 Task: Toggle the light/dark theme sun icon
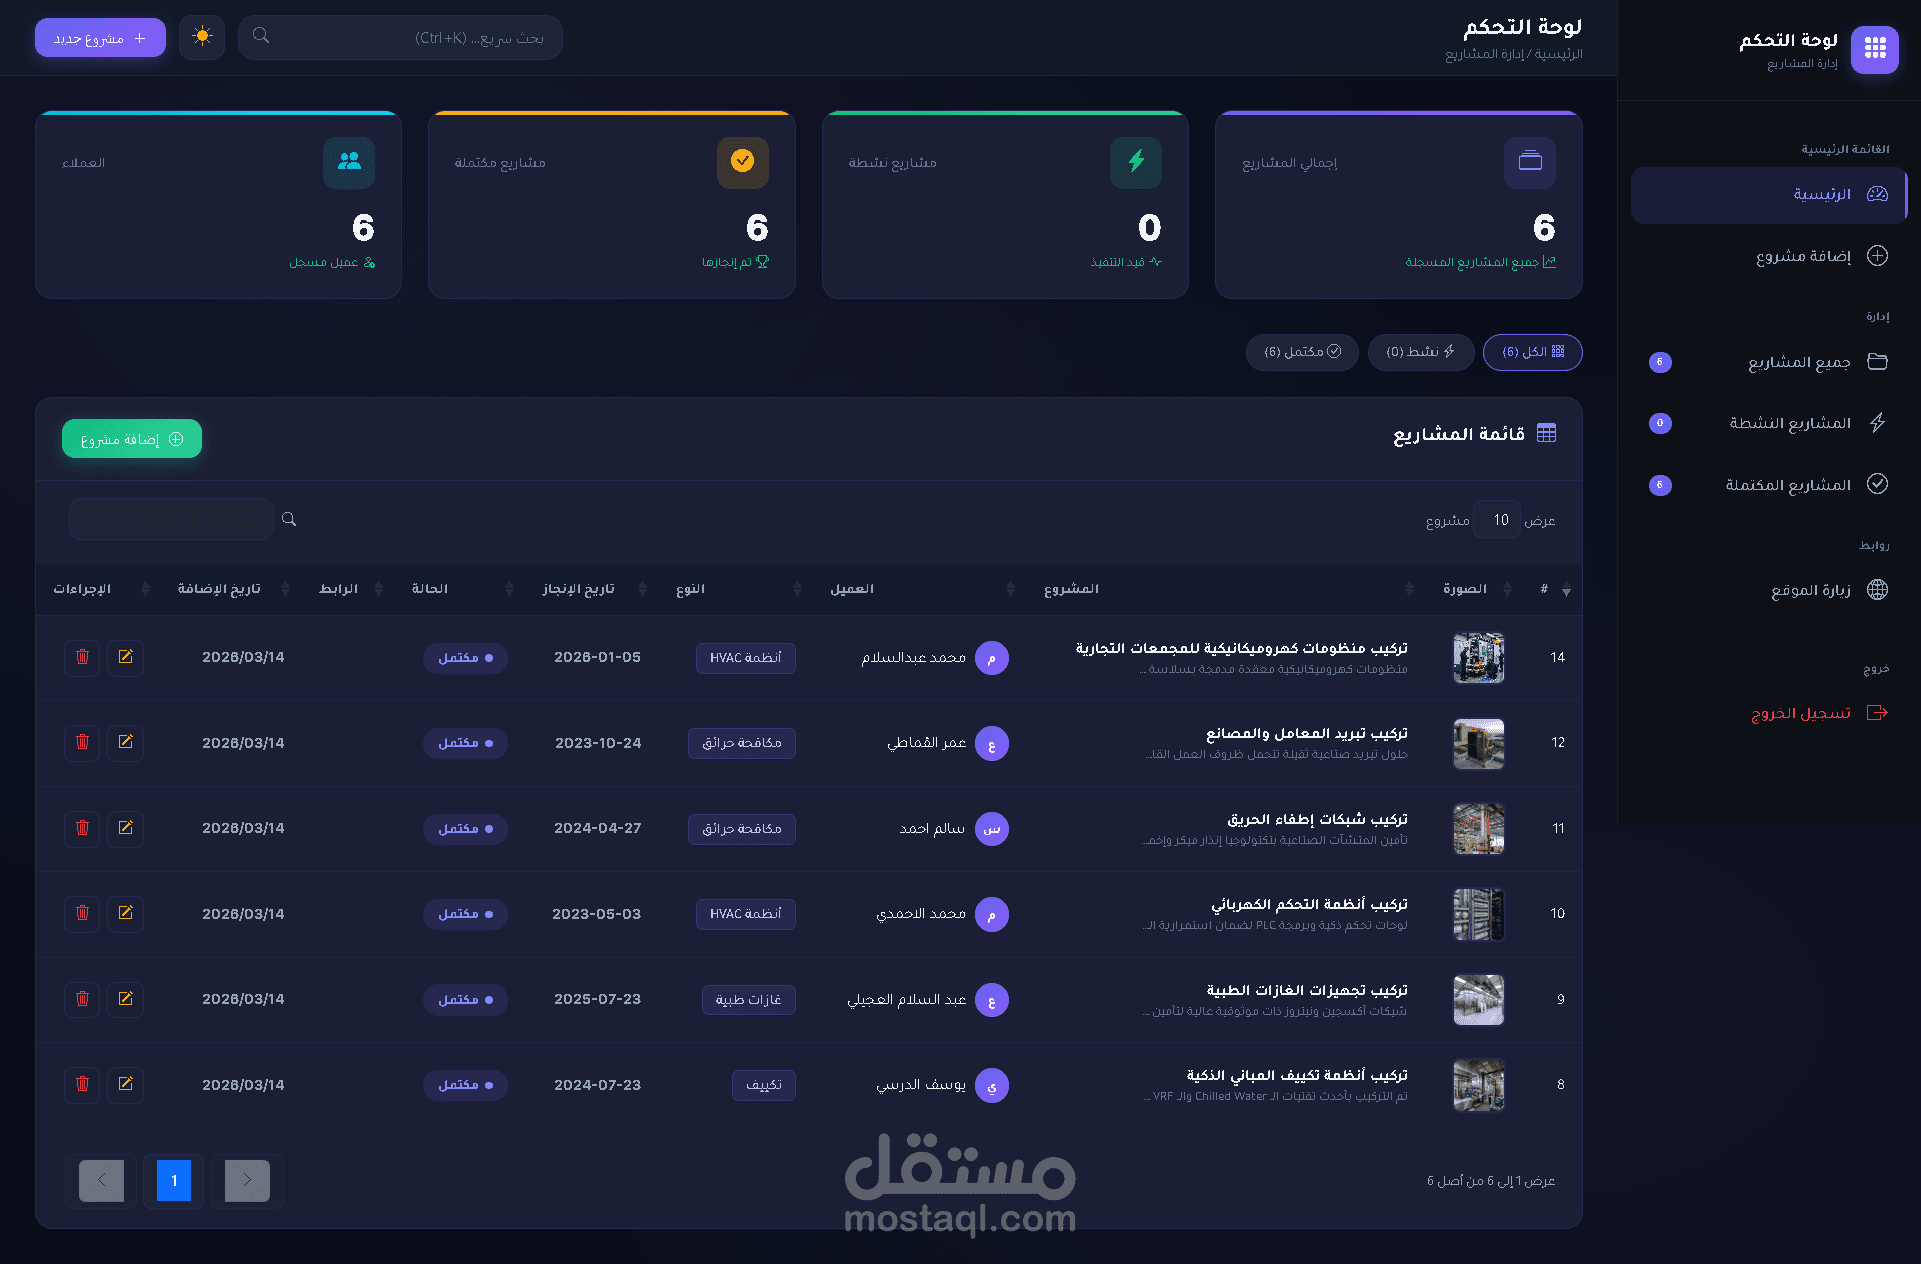(202, 37)
